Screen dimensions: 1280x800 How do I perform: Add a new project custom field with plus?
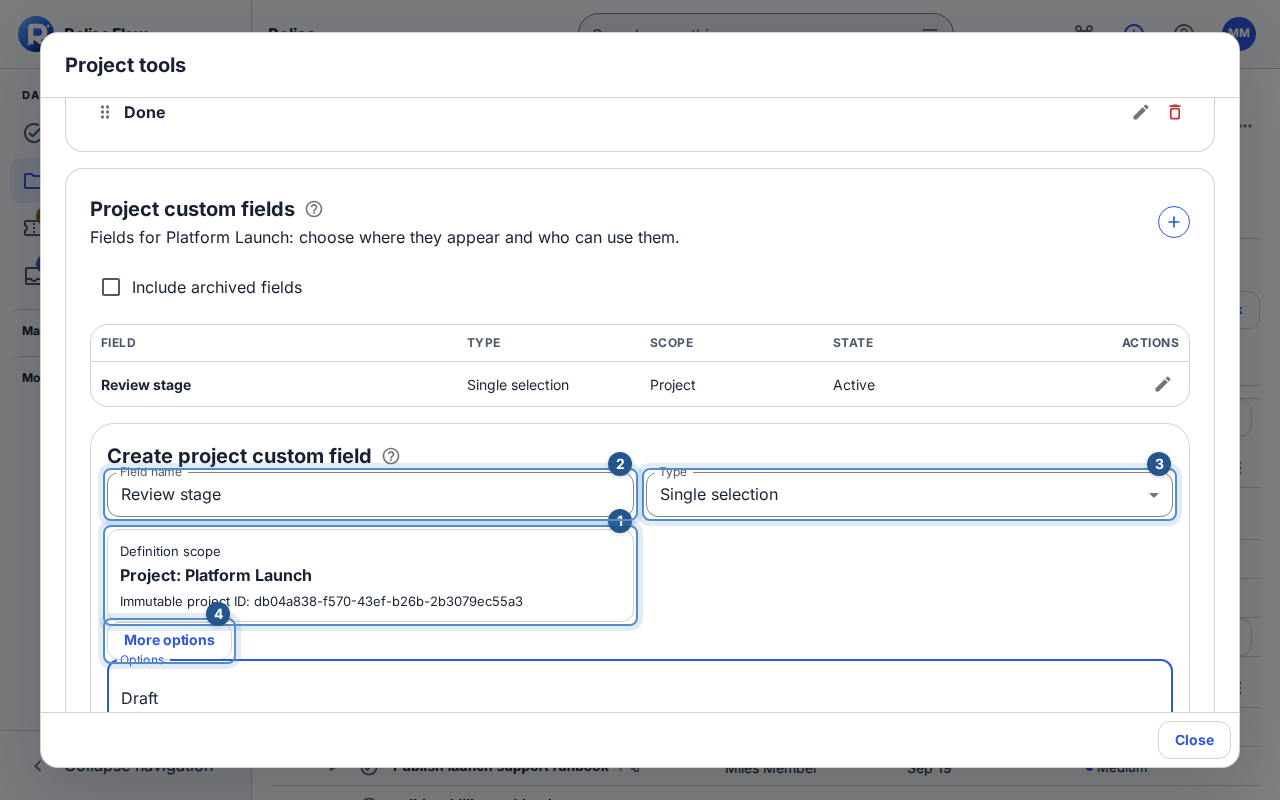(1174, 222)
